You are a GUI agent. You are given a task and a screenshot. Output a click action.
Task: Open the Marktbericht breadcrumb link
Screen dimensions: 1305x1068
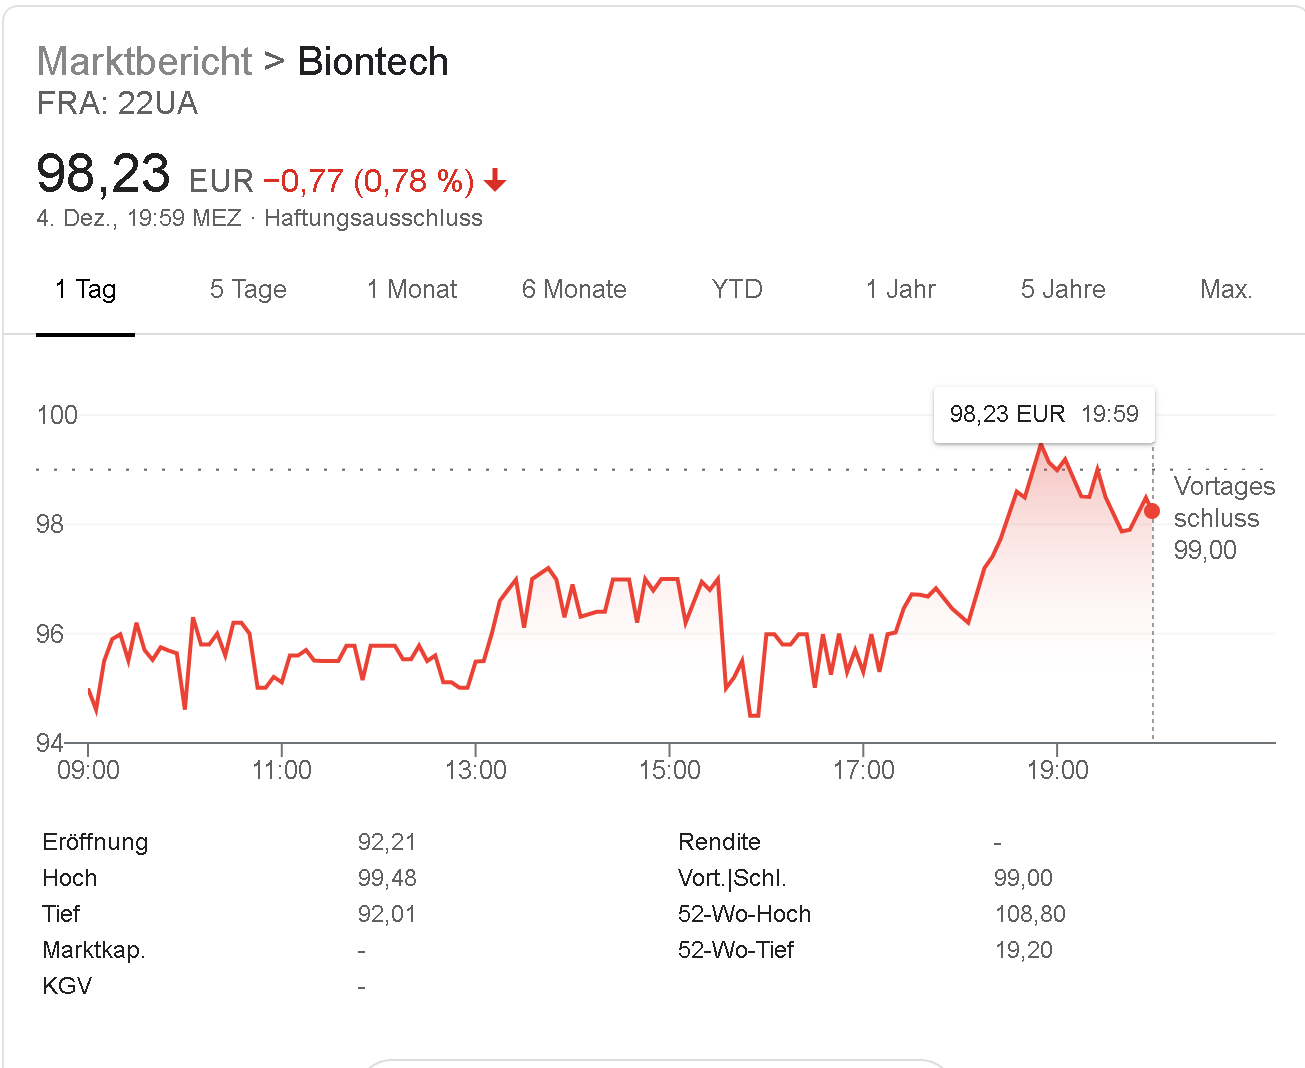click(145, 62)
